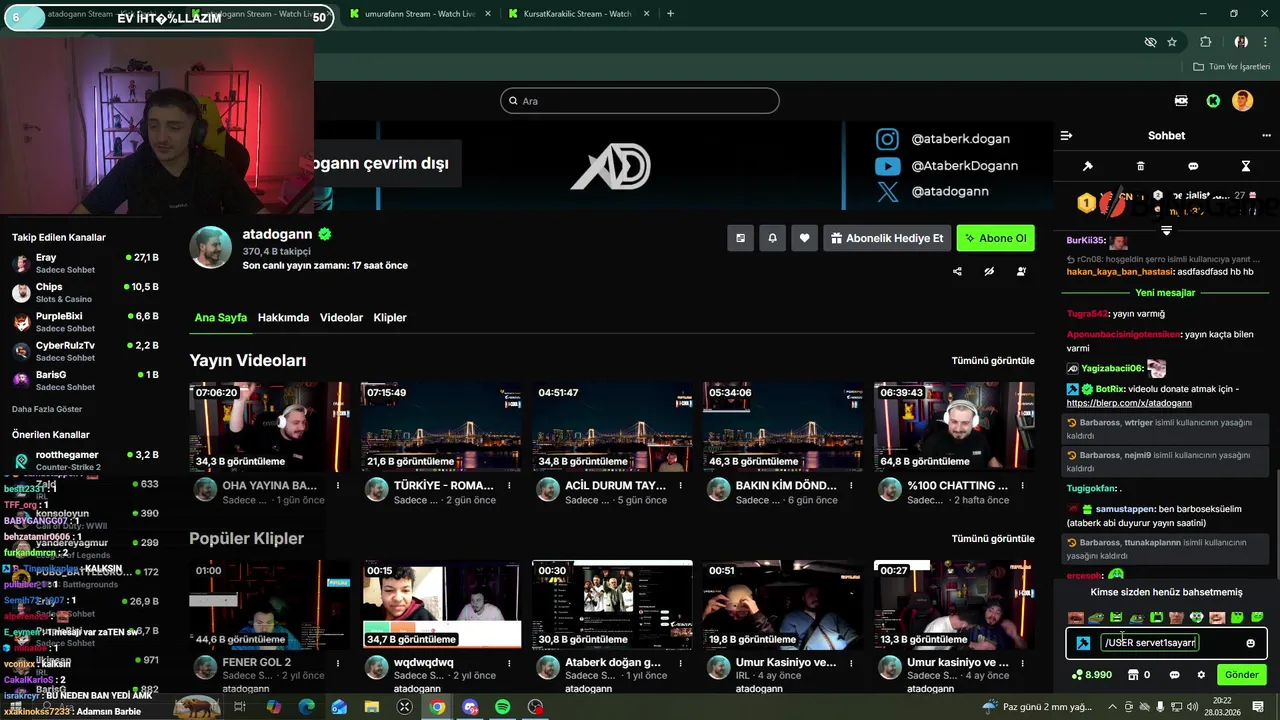Screen dimensions: 1280x720
Task: Toggle the heart follow button for atadogann
Action: [804, 238]
